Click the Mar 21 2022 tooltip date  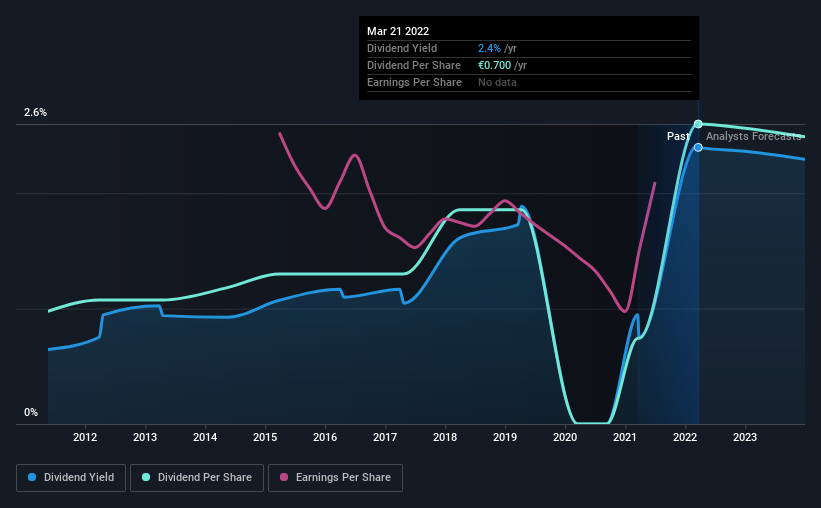point(398,31)
